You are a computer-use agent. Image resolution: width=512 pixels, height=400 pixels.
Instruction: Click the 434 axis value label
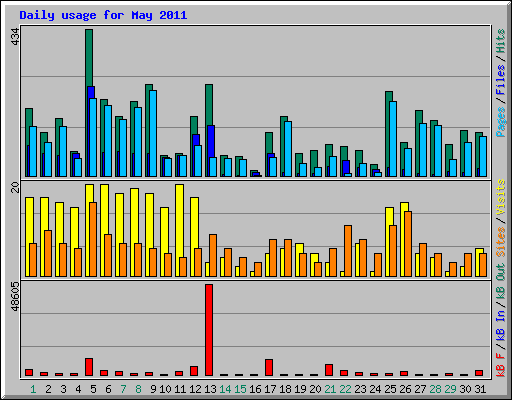[x=15, y=37]
